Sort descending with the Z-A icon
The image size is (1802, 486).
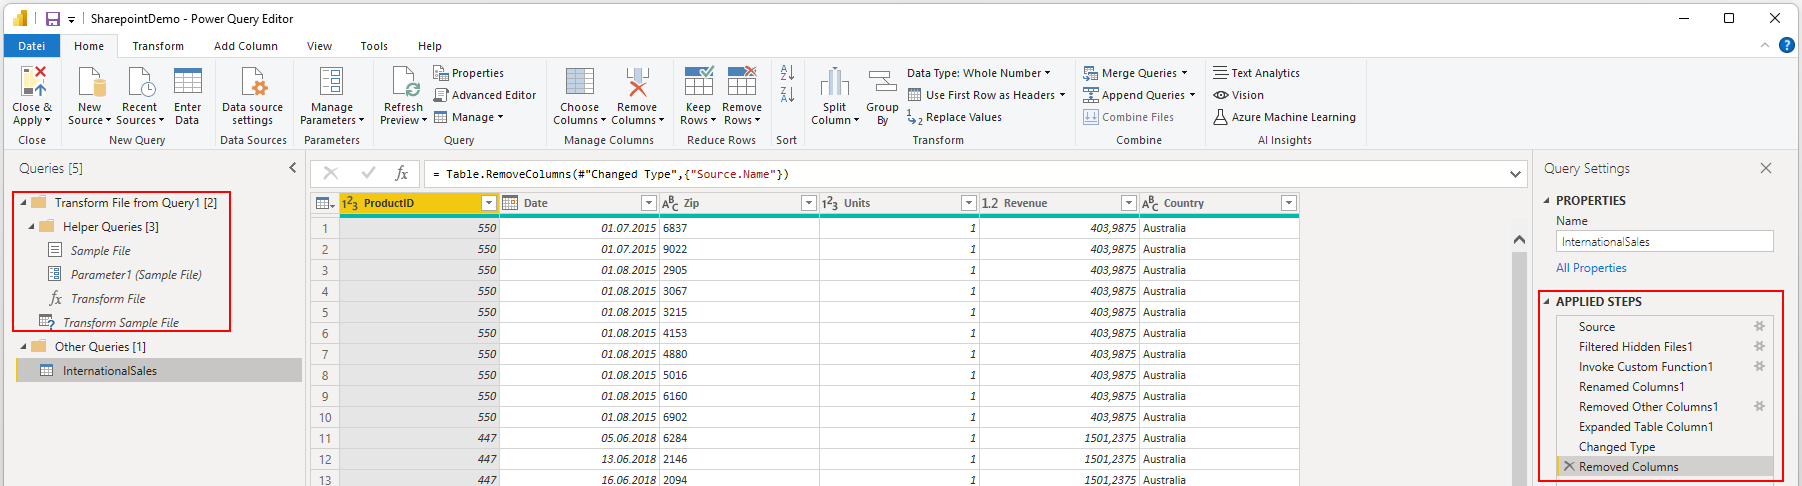point(787,95)
